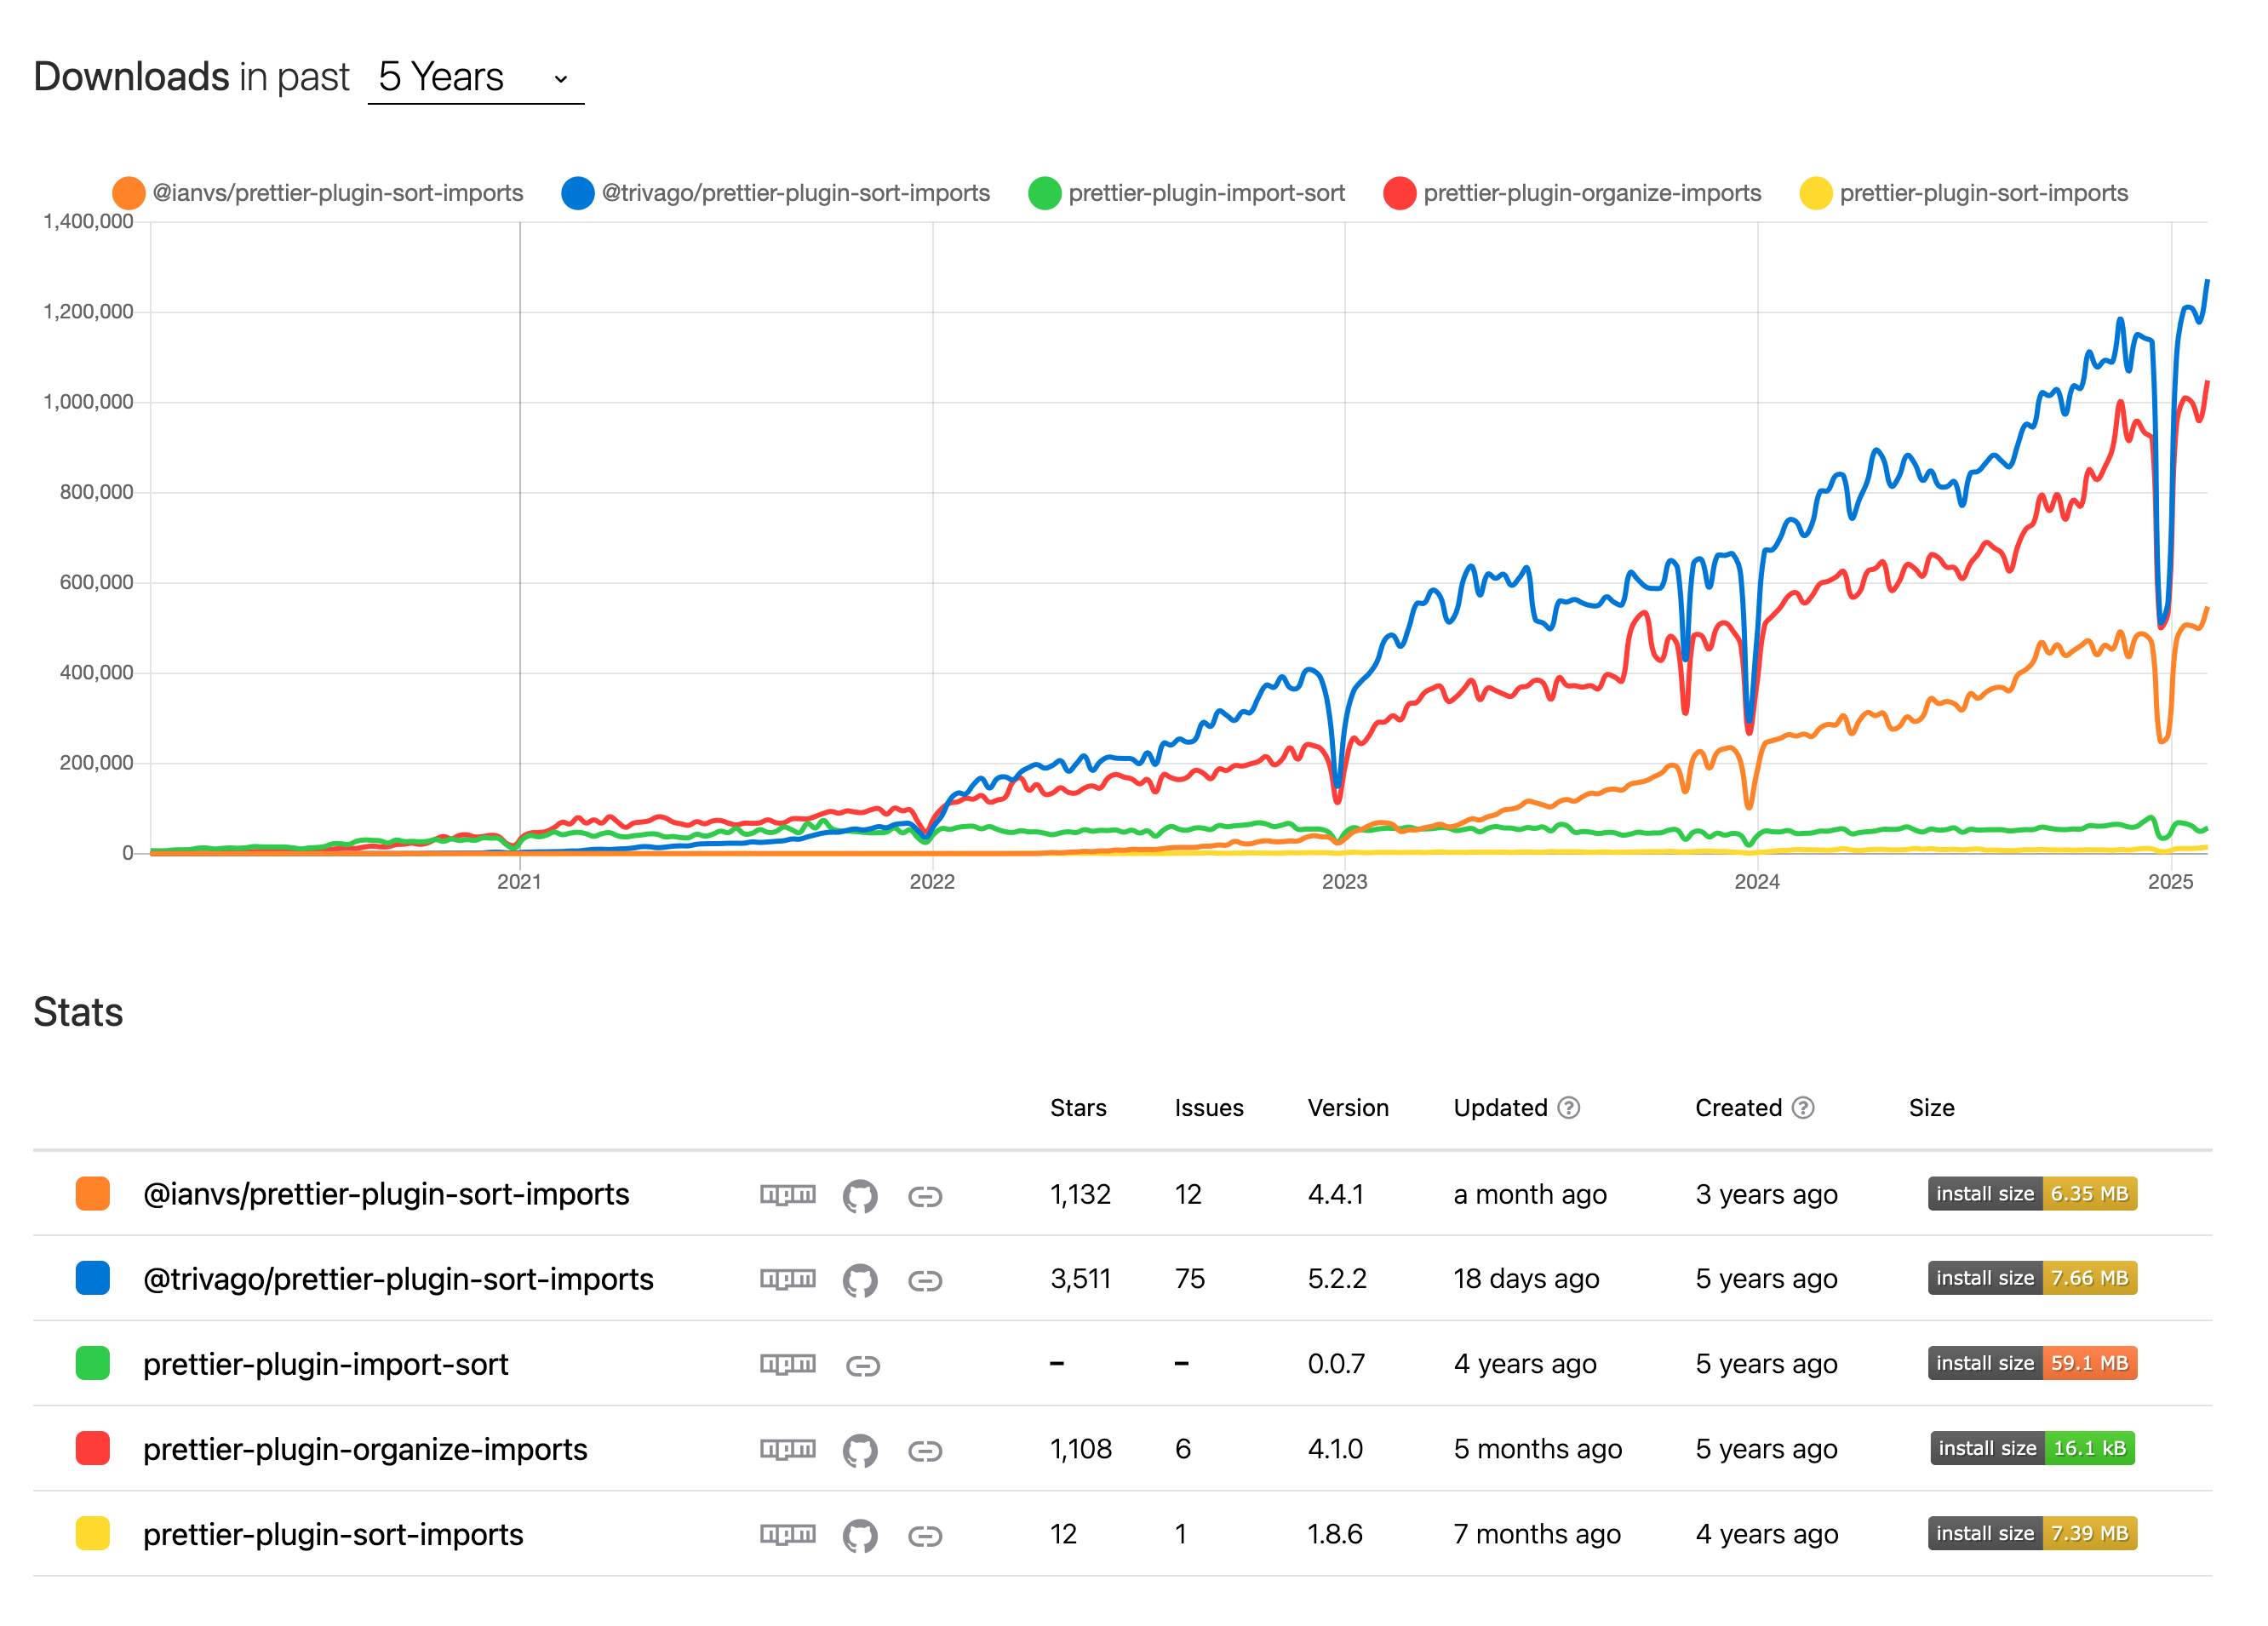2268x1626 pixels.
Task: Click version 1.8.6 cell
Action: click(1335, 1534)
